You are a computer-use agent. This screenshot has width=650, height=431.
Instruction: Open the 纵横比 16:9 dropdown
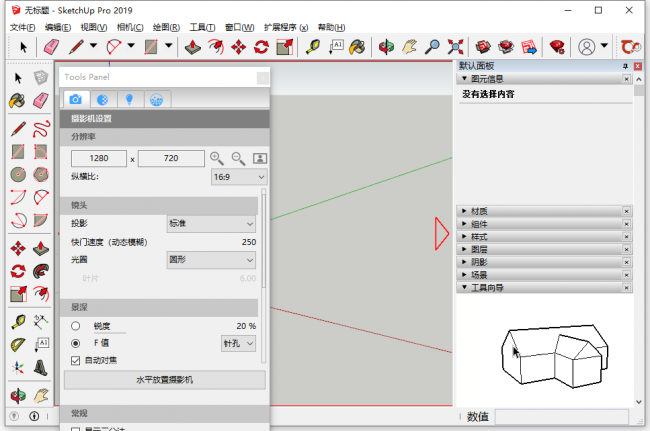(238, 176)
